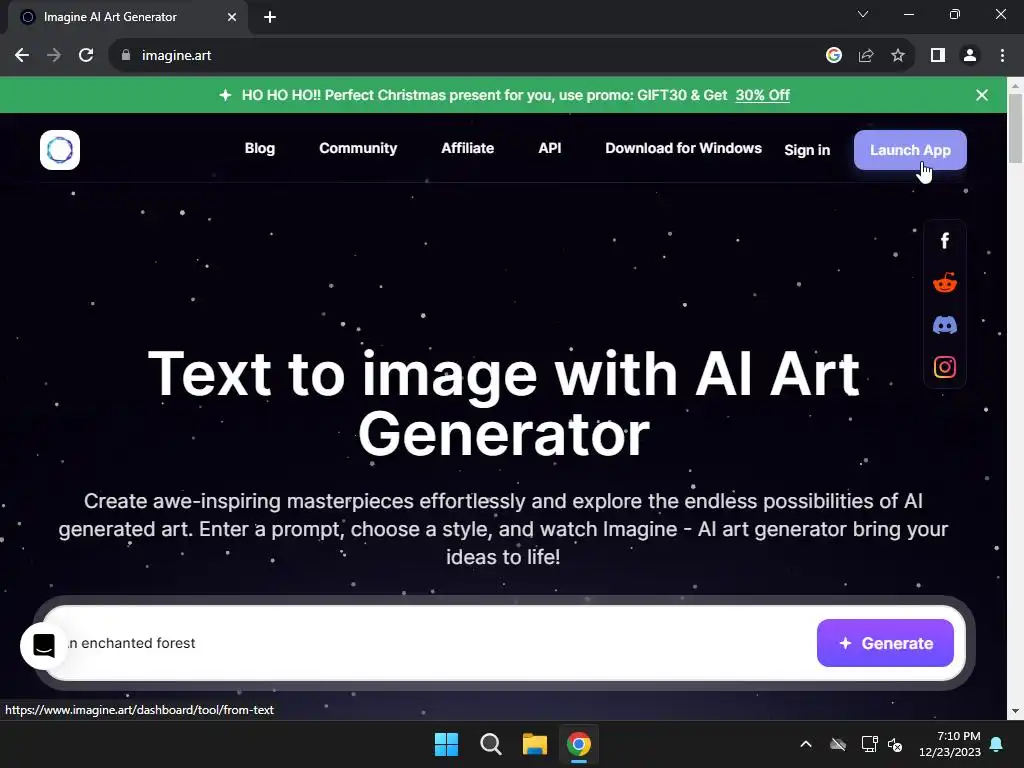Open the notifications bell
1024x768 pixels.
996,744
